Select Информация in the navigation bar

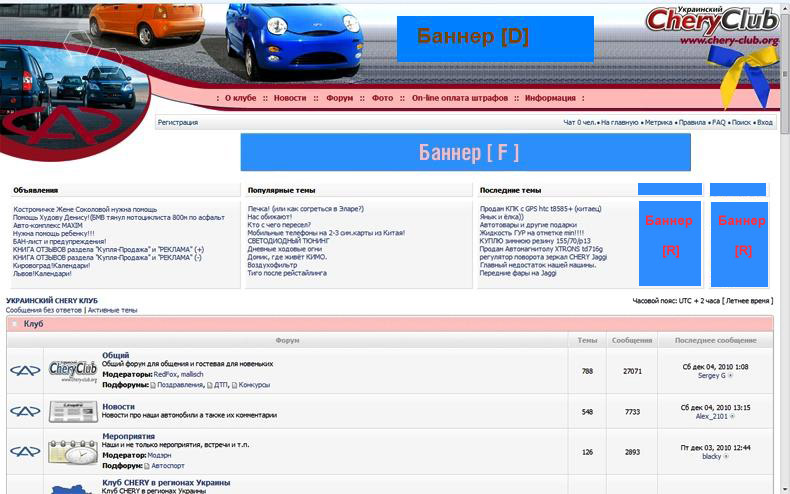[550, 98]
